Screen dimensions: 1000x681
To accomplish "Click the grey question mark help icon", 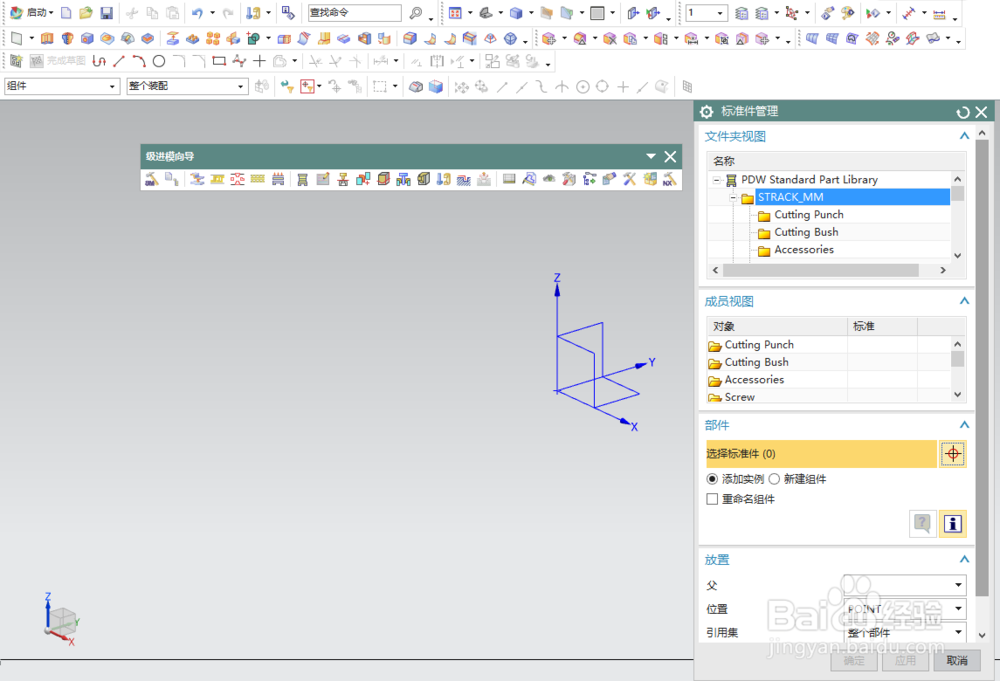I will 922,524.
